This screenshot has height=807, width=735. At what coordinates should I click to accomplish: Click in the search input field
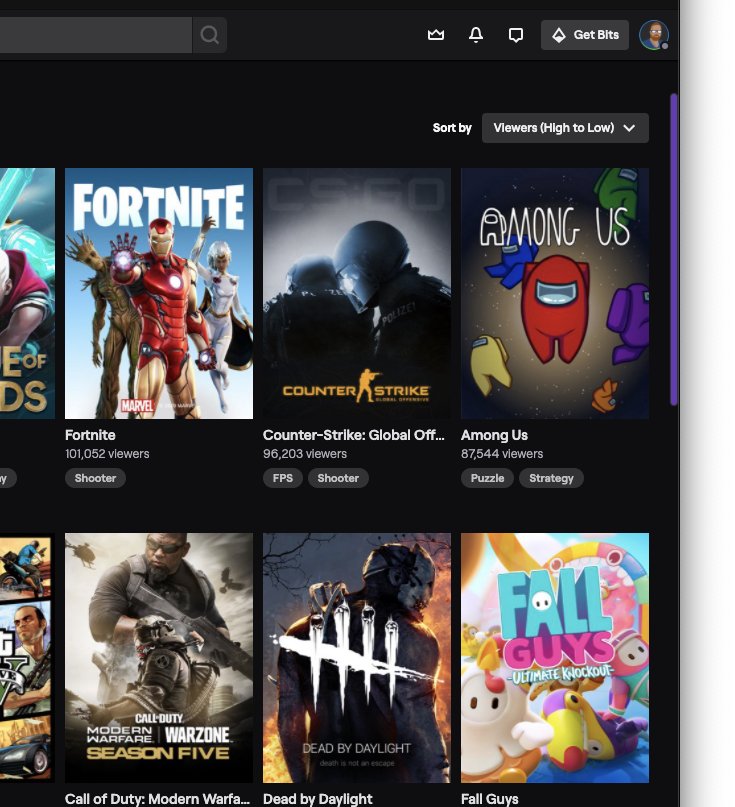click(x=96, y=35)
